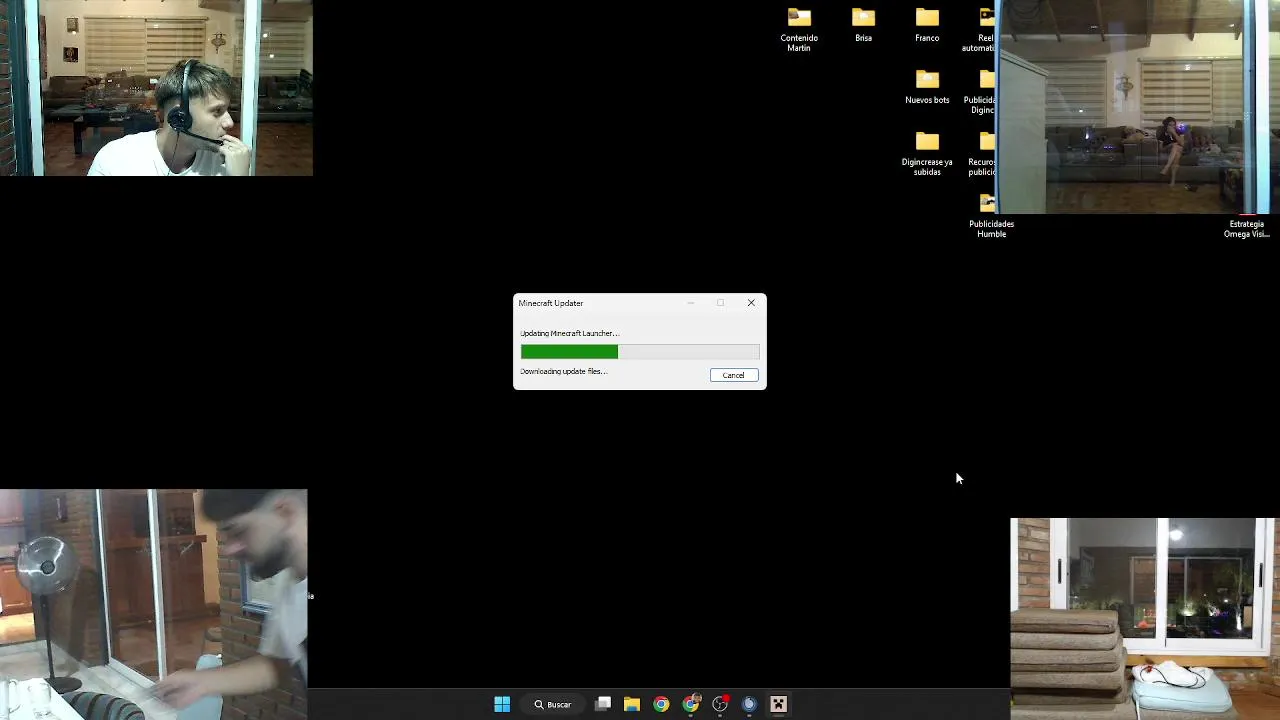
Task: Click the living room sofa camera feed
Action: [1137, 107]
